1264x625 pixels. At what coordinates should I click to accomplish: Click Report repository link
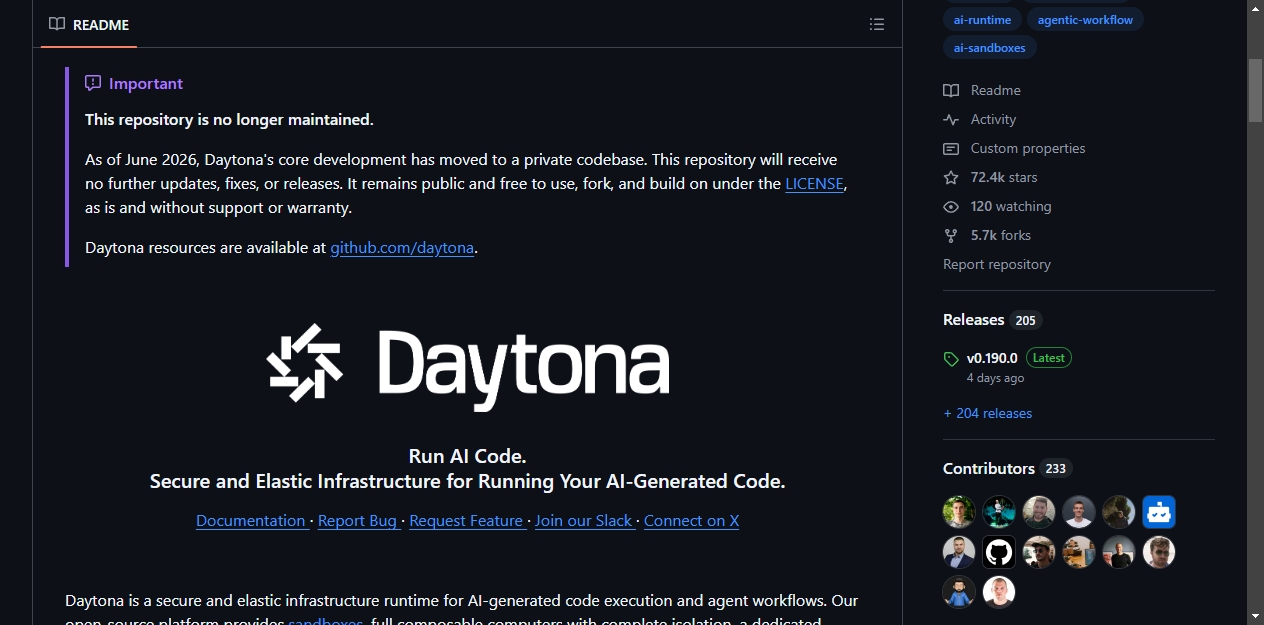click(997, 265)
